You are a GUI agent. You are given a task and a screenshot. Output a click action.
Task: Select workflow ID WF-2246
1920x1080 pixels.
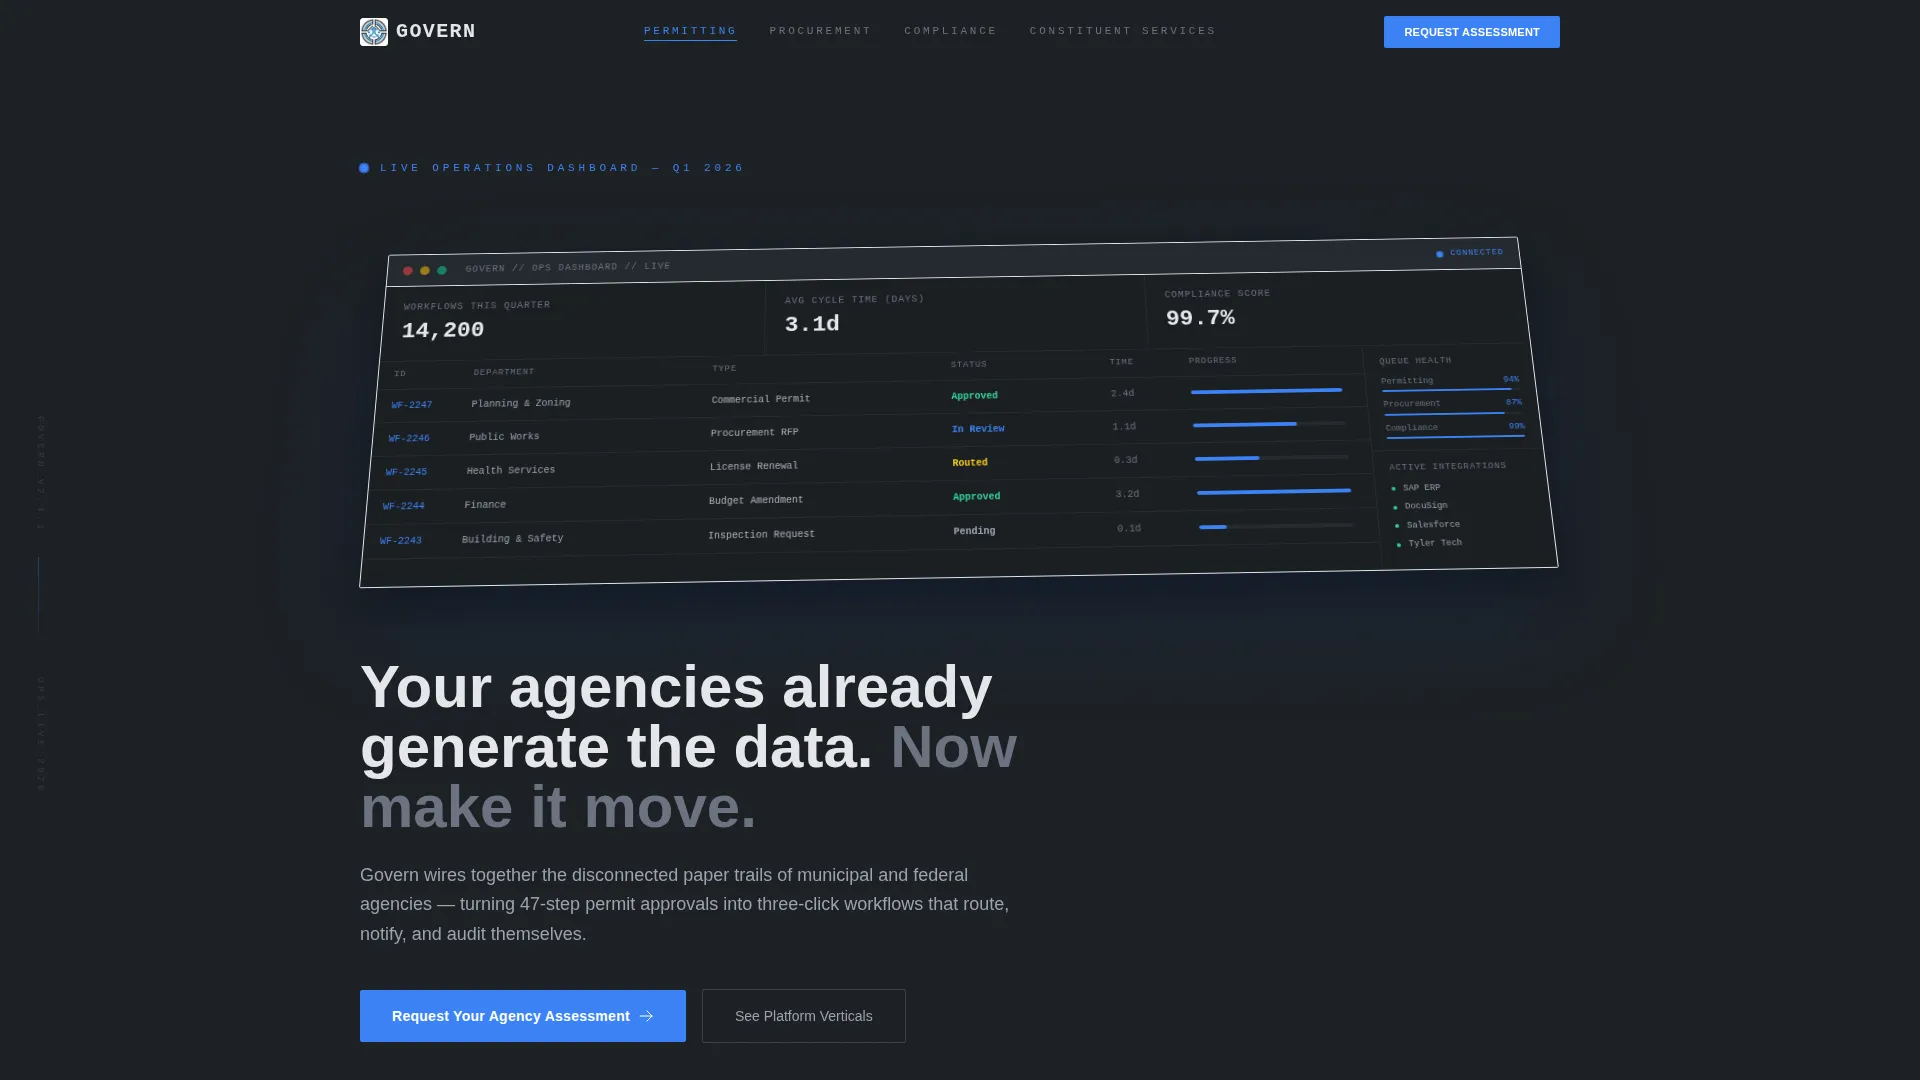(409, 438)
